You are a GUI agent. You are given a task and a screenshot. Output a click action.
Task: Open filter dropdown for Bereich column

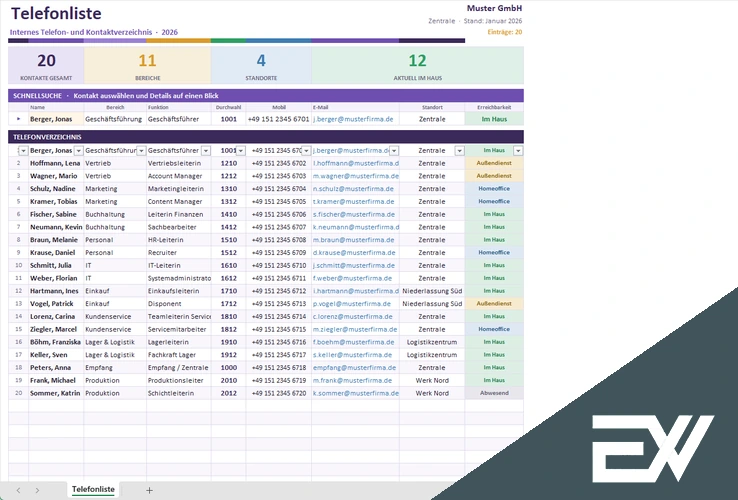[x=141, y=151]
